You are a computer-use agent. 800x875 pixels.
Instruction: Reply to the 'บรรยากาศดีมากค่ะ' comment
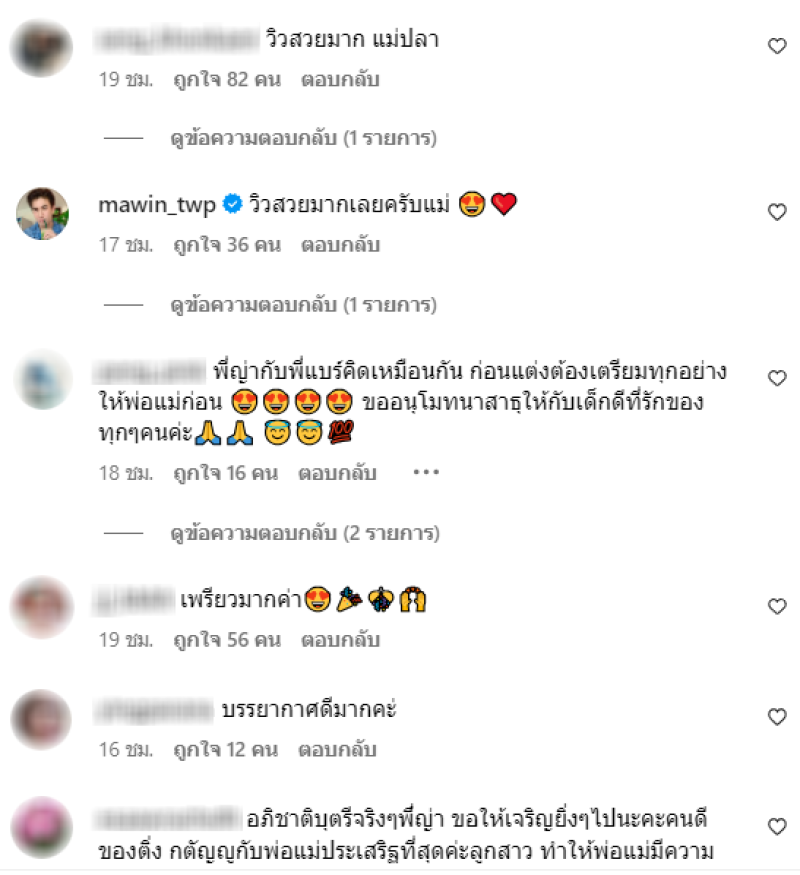click(x=338, y=749)
